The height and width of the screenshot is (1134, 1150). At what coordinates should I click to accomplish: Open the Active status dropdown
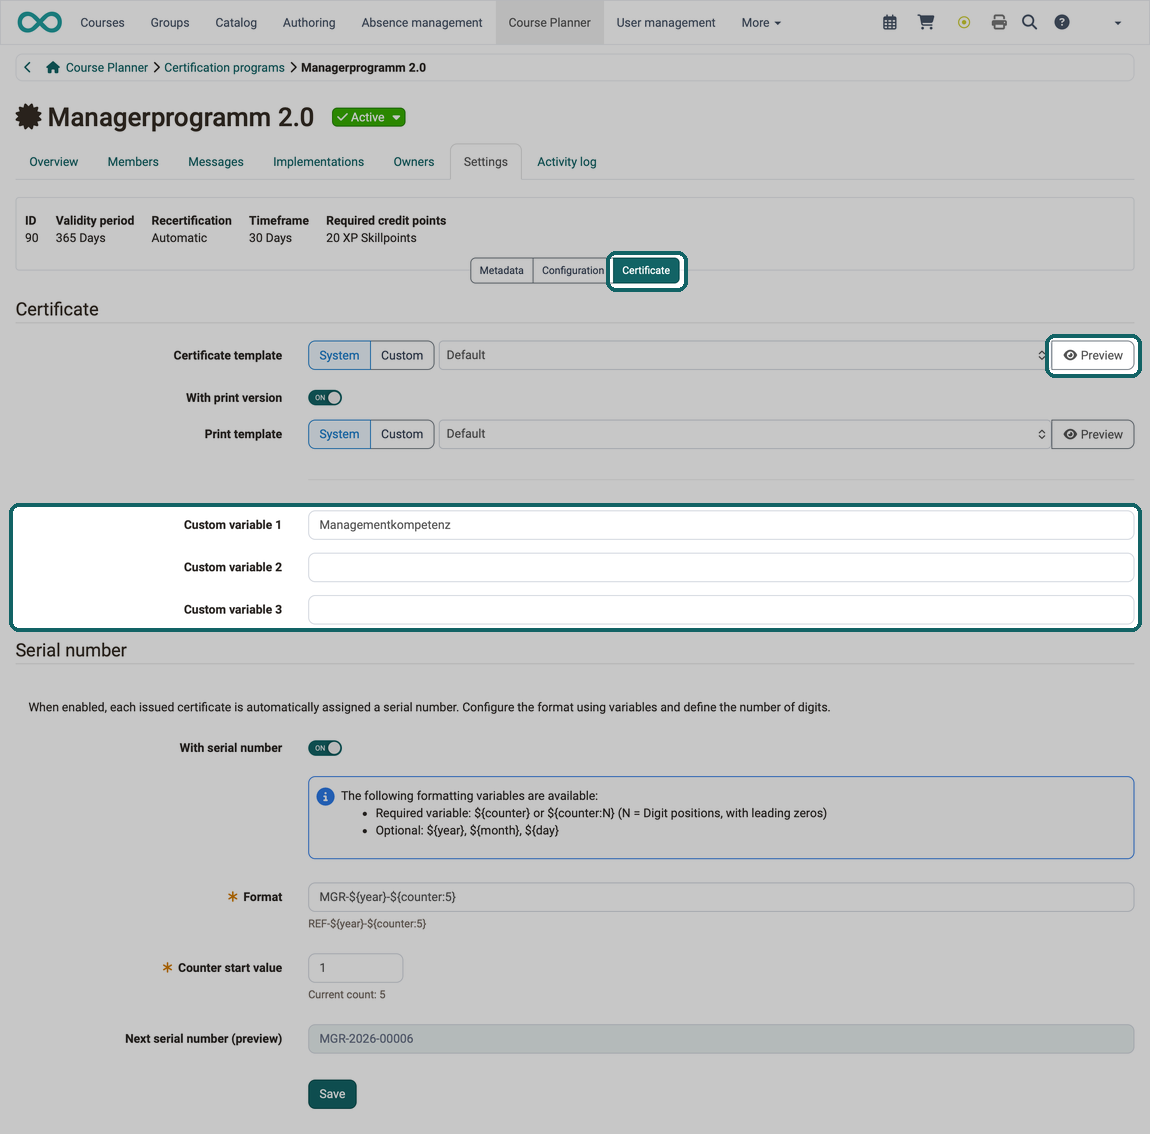[x=368, y=117]
